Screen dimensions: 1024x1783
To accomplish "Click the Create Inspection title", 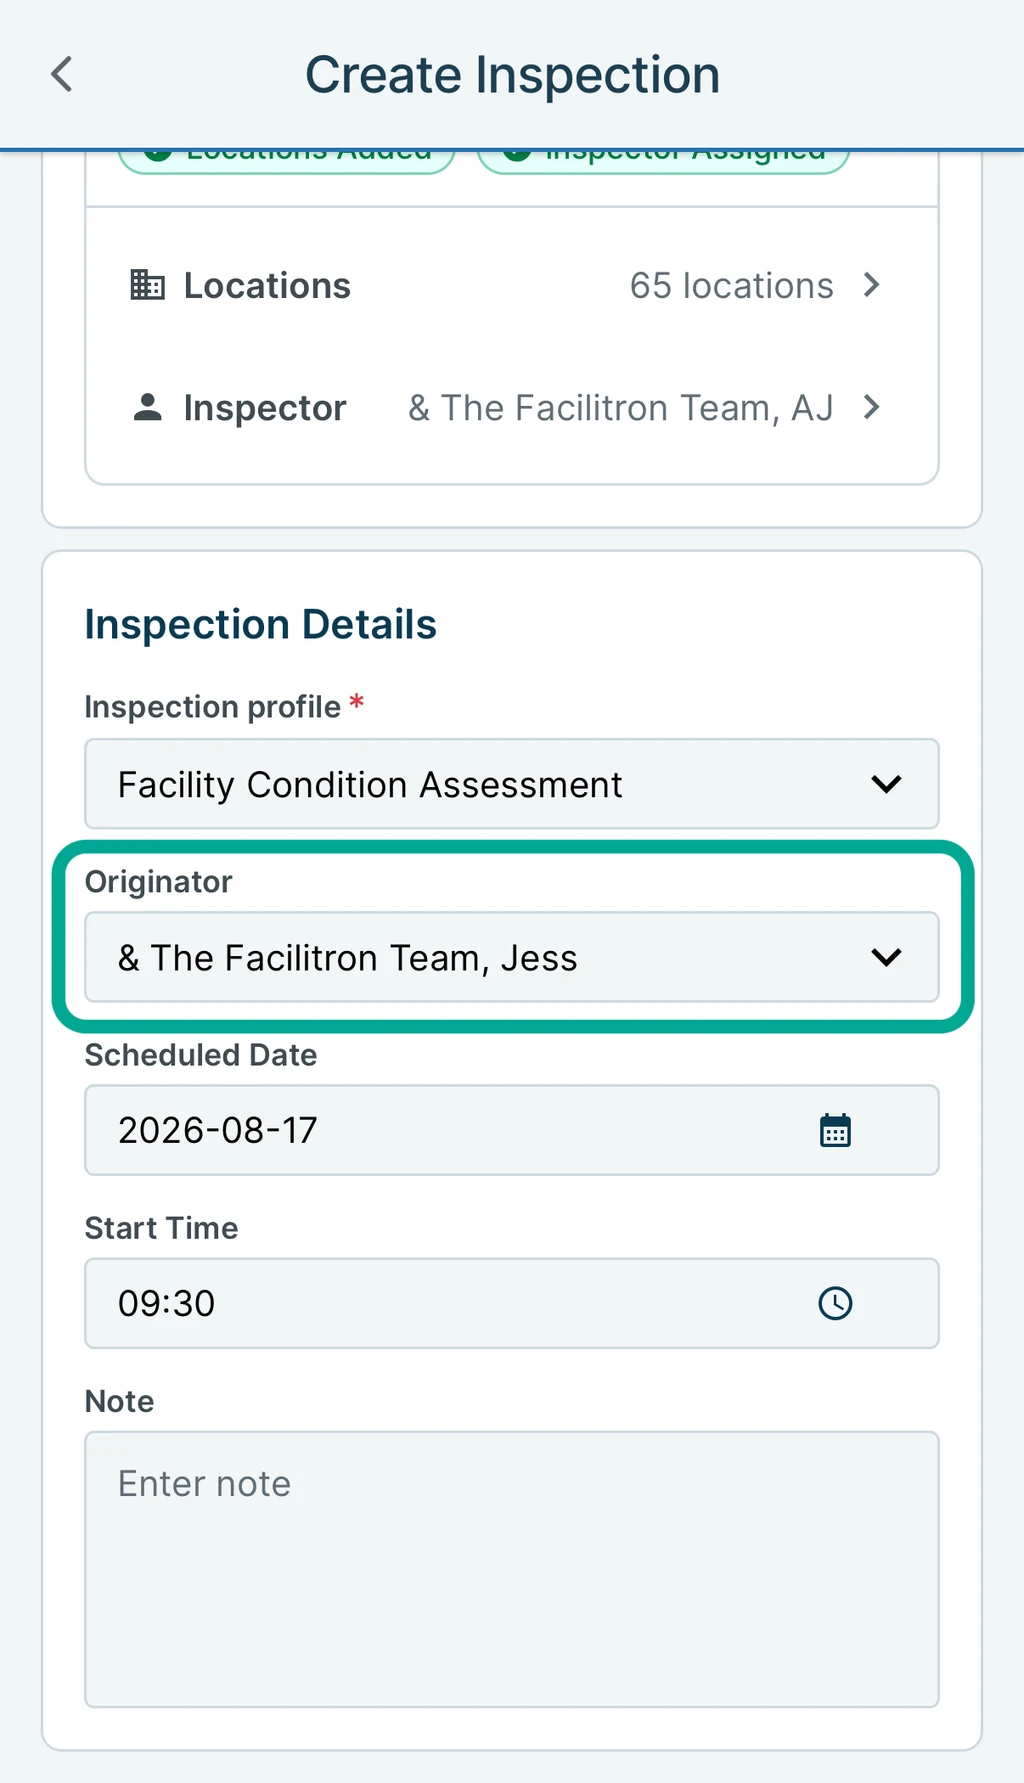I will point(512,75).
